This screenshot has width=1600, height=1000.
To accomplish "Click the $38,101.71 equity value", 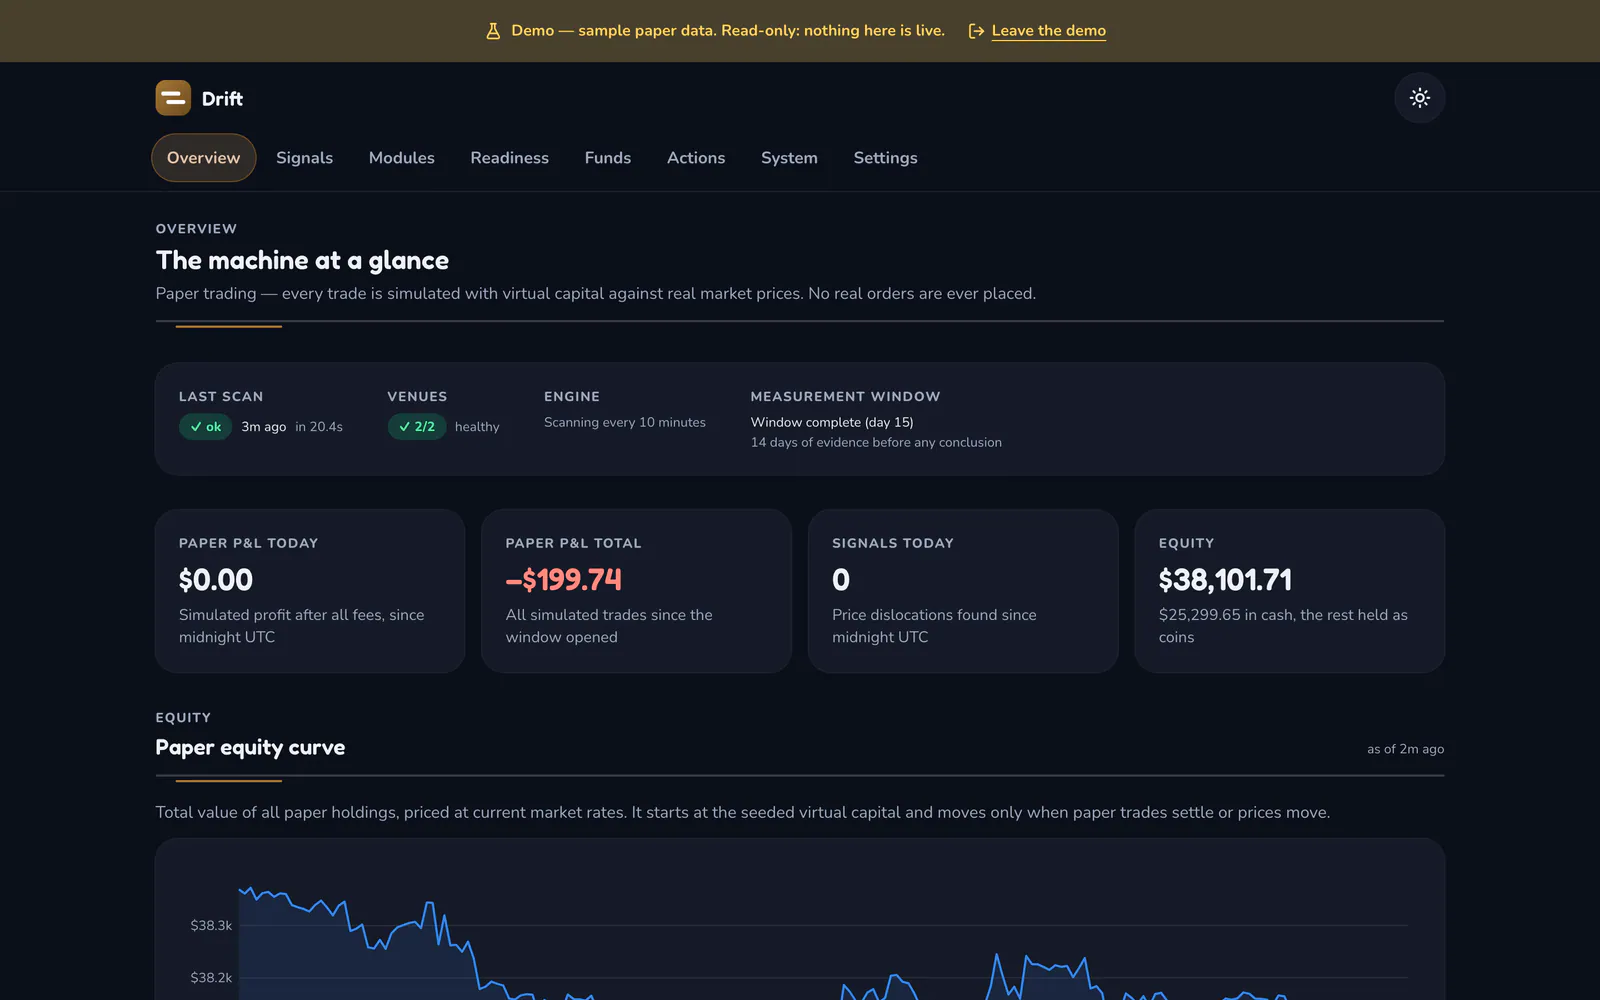I will point(1225,580).
